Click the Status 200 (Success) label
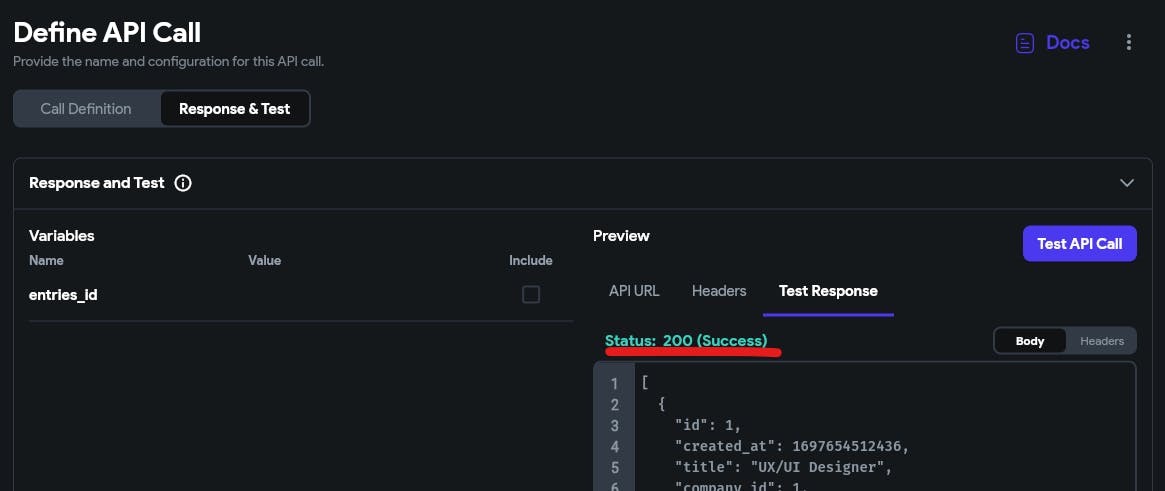1165x491 pixels. 686,341
